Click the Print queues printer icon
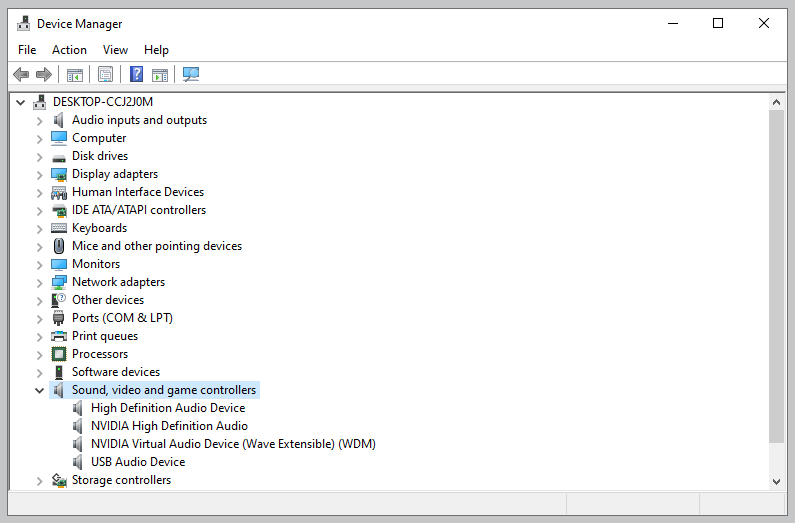Viewport: 795px width, 523px height. point(59,336)
